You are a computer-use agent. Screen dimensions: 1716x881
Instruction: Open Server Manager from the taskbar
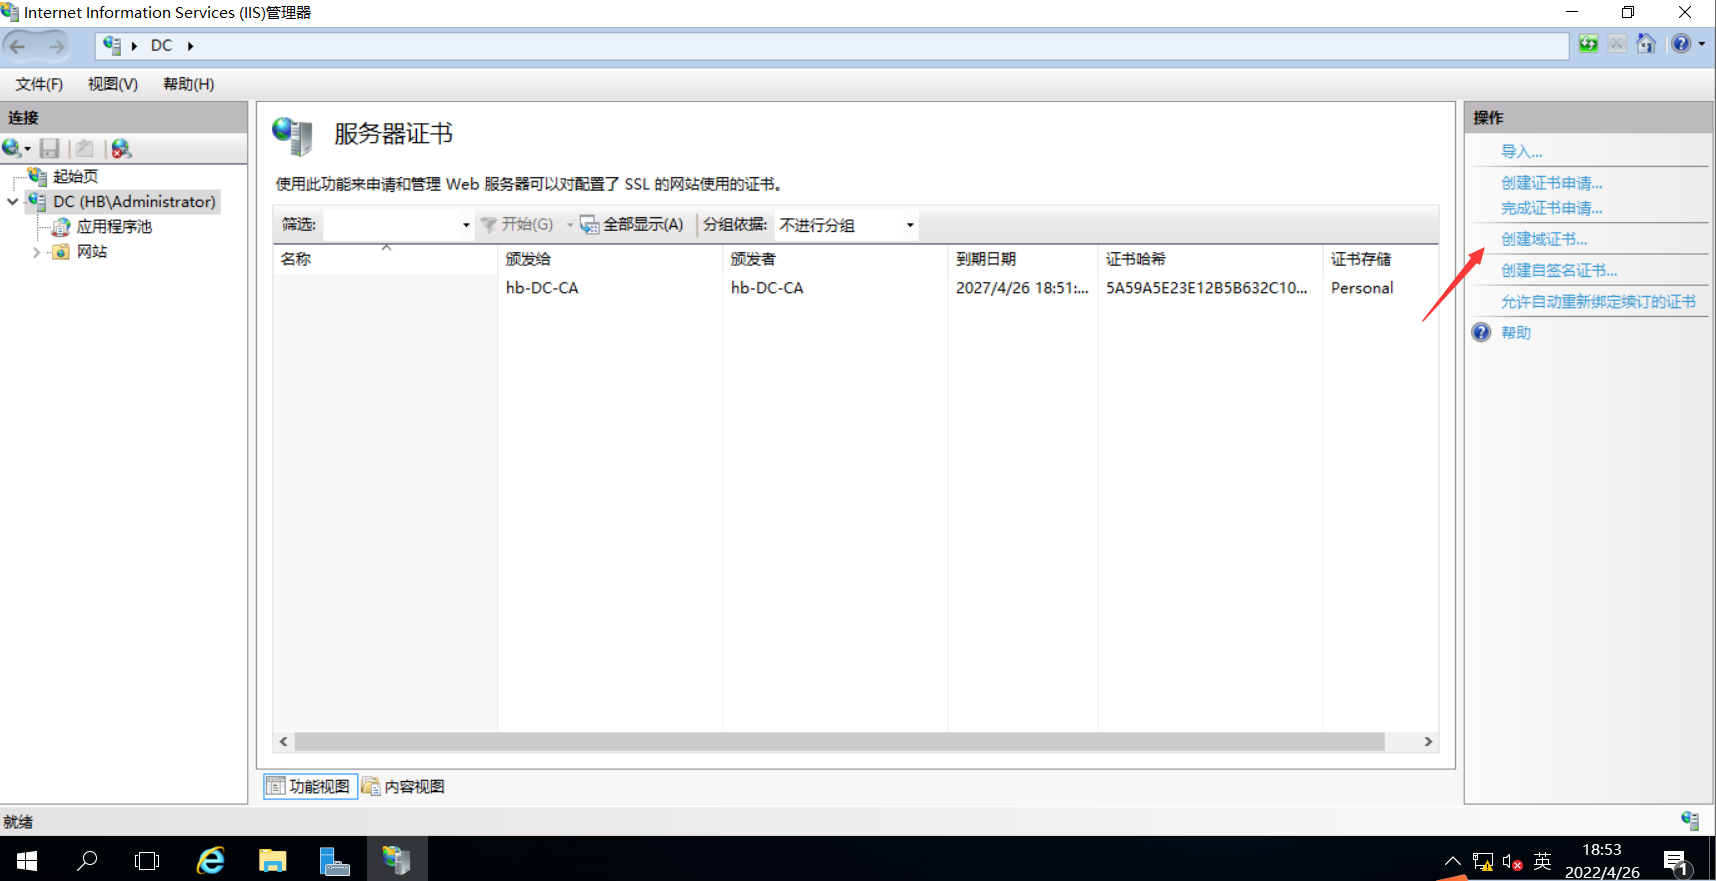334,860
